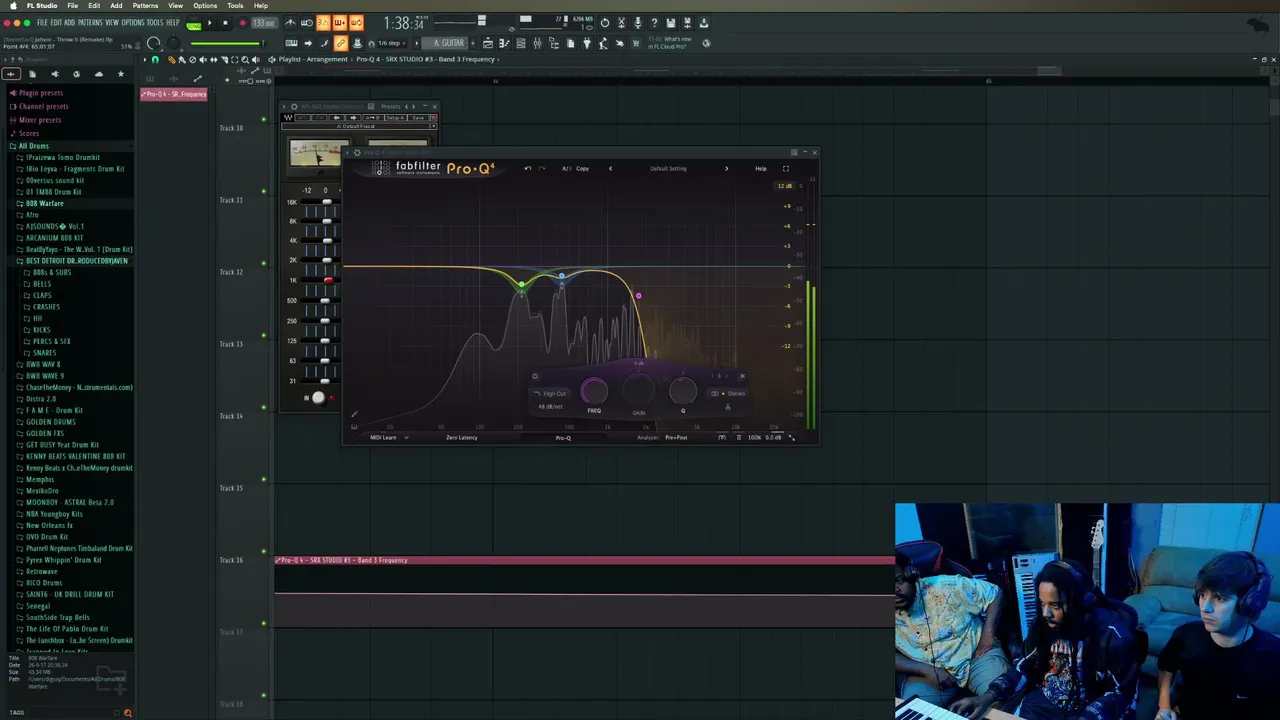1280x720 pixels.
Task: Select Channel presets in browser
Action: 43,106
